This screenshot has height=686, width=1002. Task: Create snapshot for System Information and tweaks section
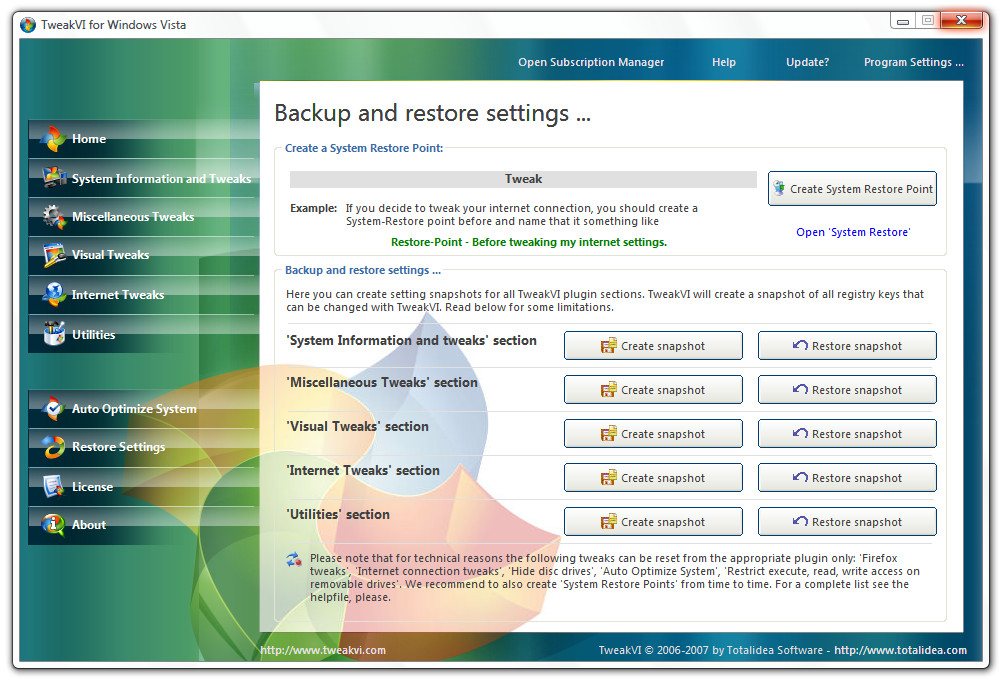(x=653, y=346)
